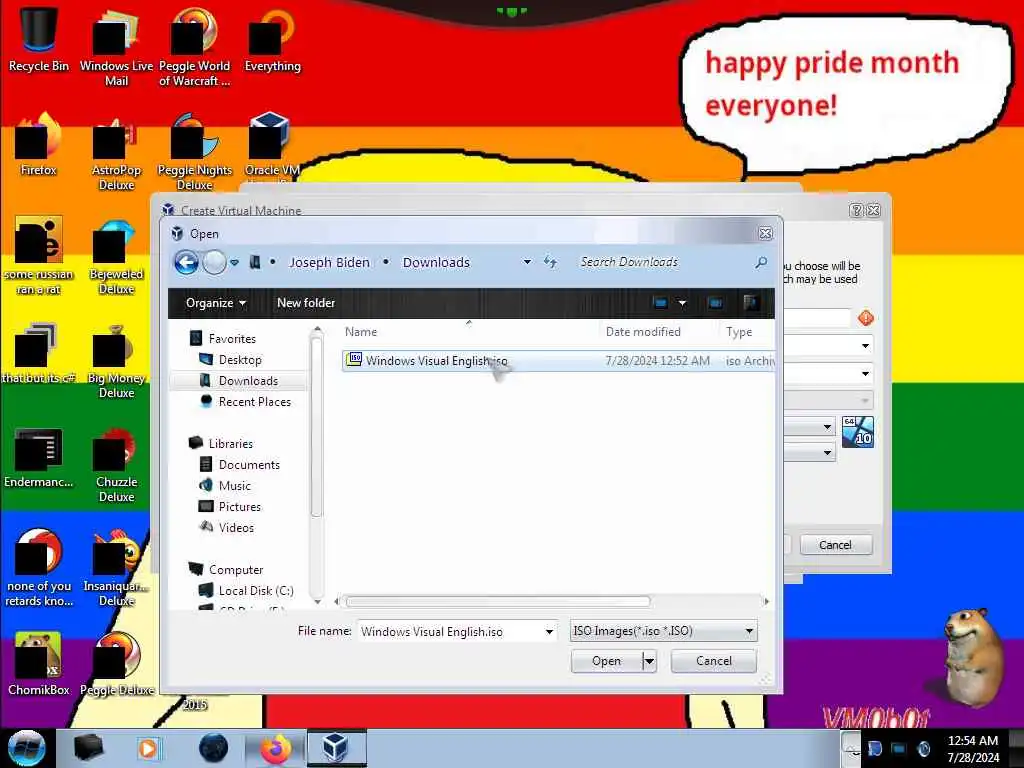Open ChomikBox desktop shortcut
The image size is (1024, 768).
point(39,664)
